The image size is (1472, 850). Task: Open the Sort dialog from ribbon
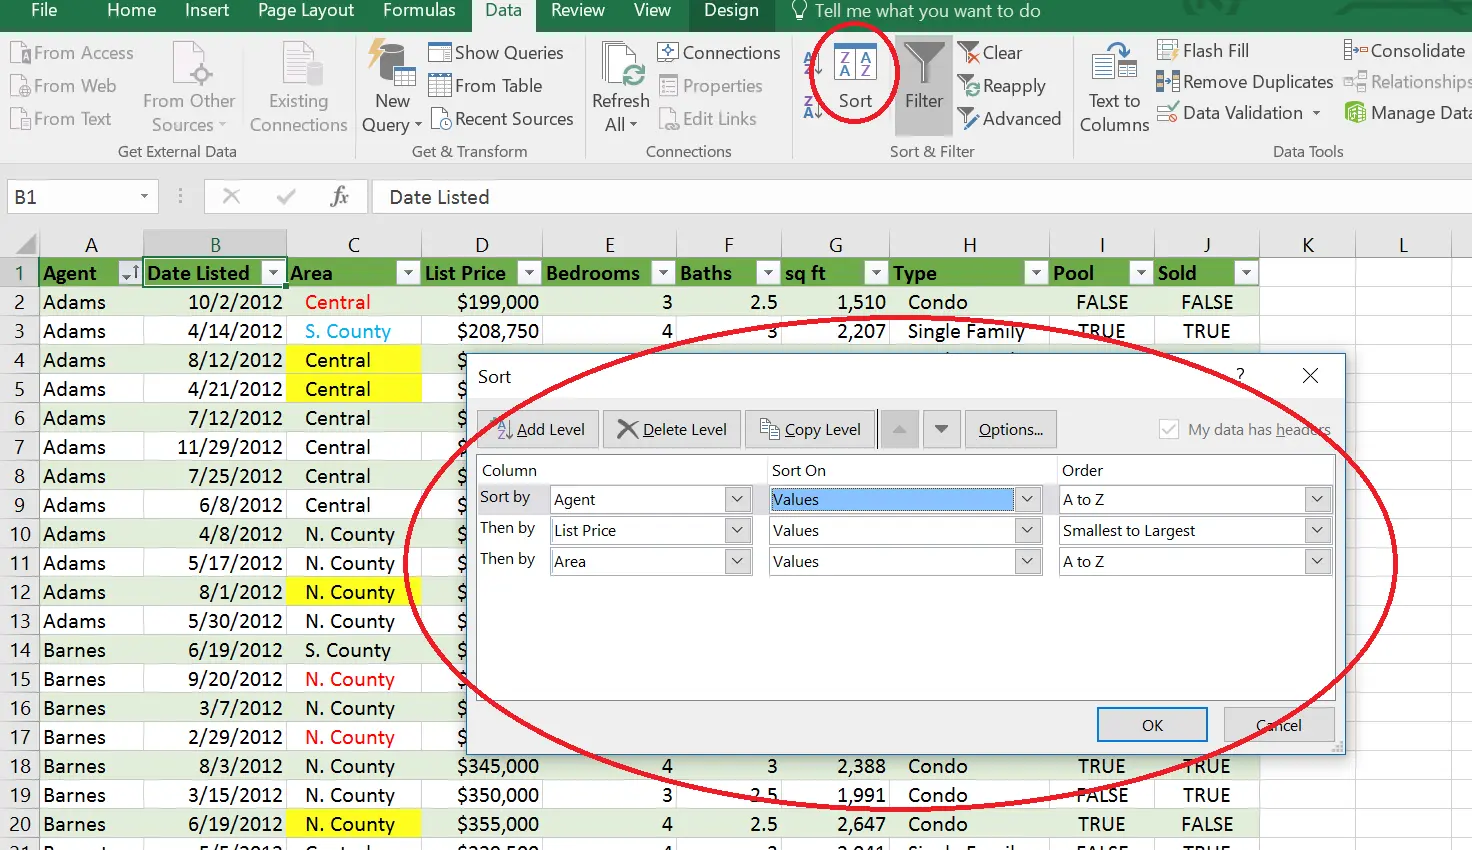(x=855, y=77)
